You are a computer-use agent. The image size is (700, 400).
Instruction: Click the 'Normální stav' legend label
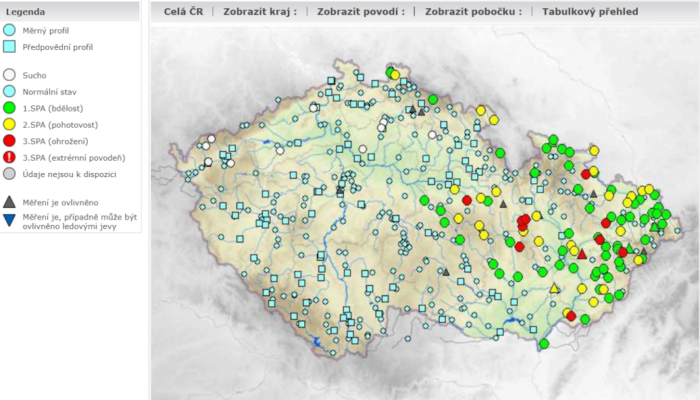click(50, 92)
